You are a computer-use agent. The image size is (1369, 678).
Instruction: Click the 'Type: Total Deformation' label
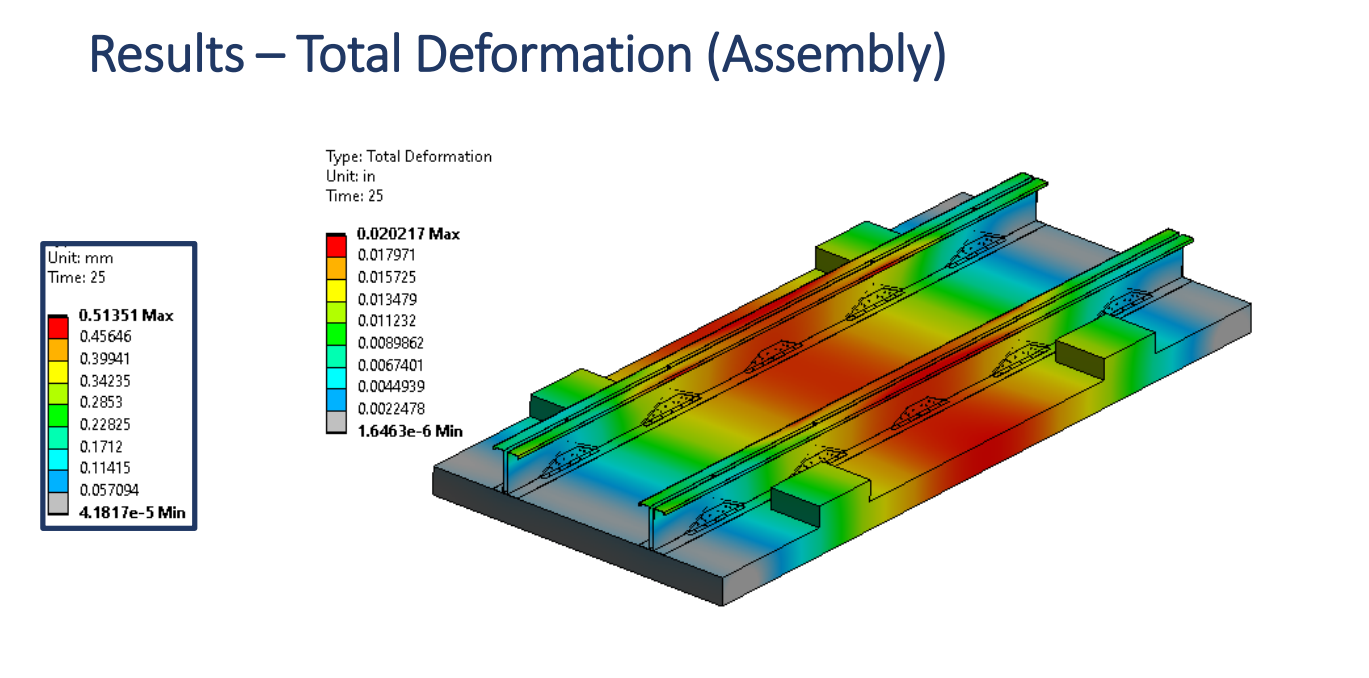(x=409, y=156)
